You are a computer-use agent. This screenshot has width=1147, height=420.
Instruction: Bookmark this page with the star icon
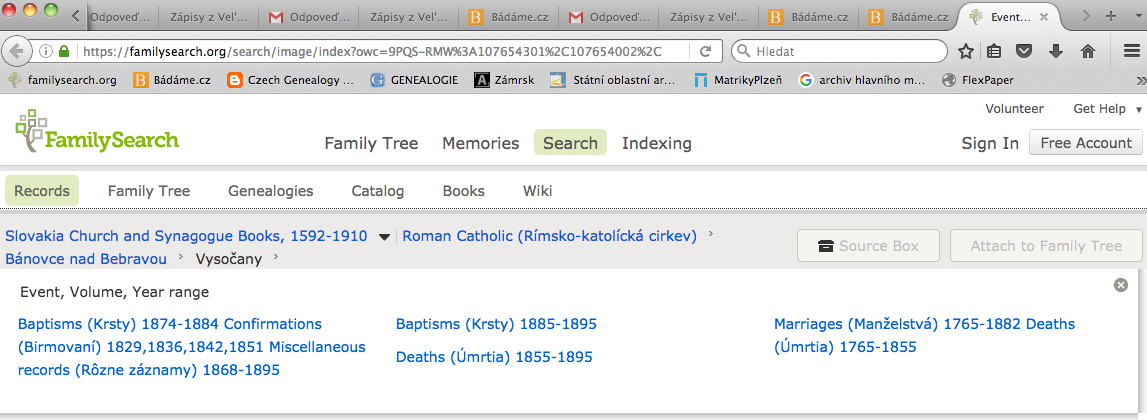(966, 51)
